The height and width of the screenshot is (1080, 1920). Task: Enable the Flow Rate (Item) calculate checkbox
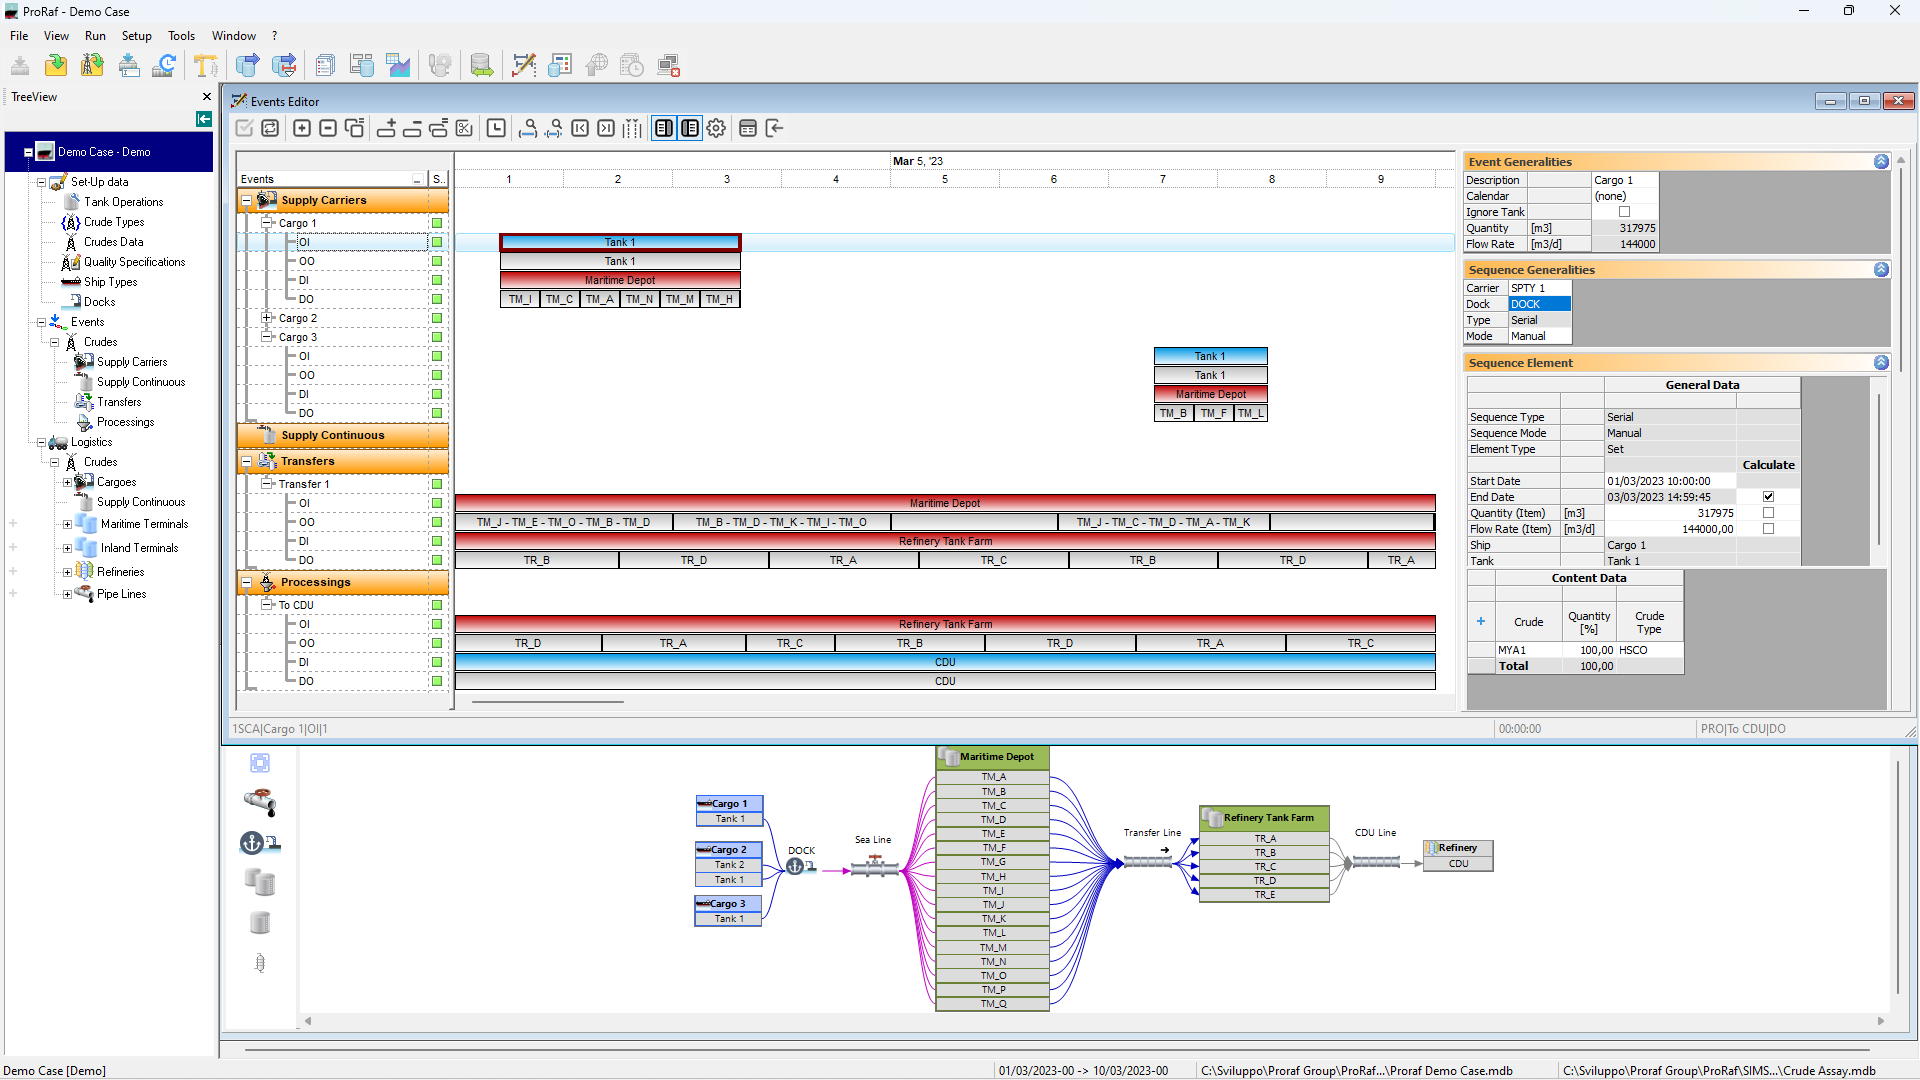[1768, 529]
